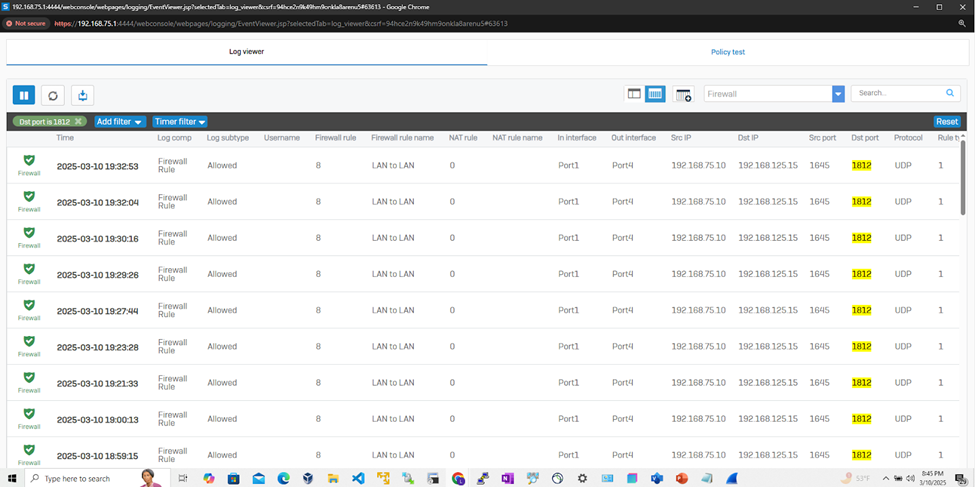975x487 pixels.
Task: Open Microsoft Edge from the taskbar
Action: (283, 478)
